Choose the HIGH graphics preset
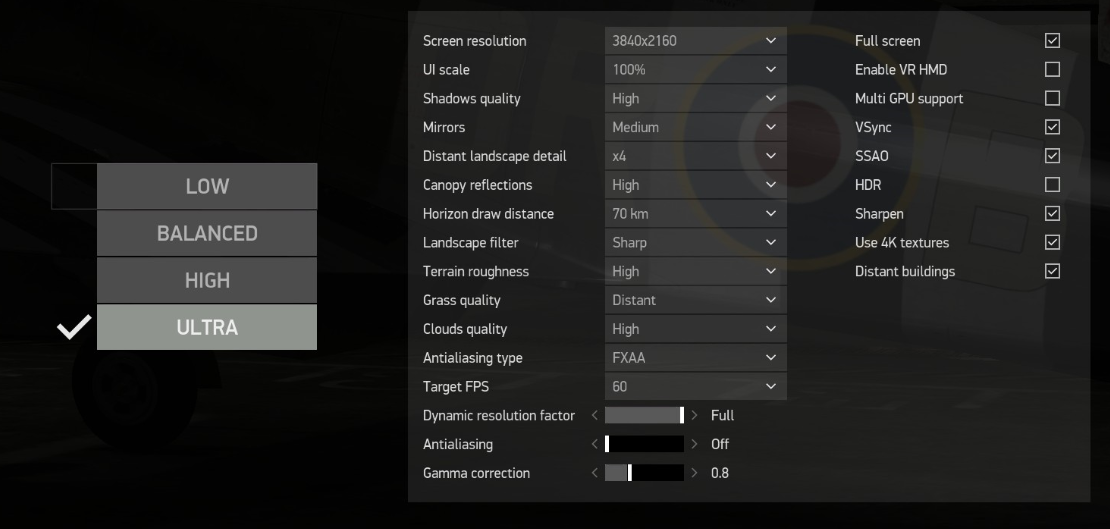 coord(207,280)
